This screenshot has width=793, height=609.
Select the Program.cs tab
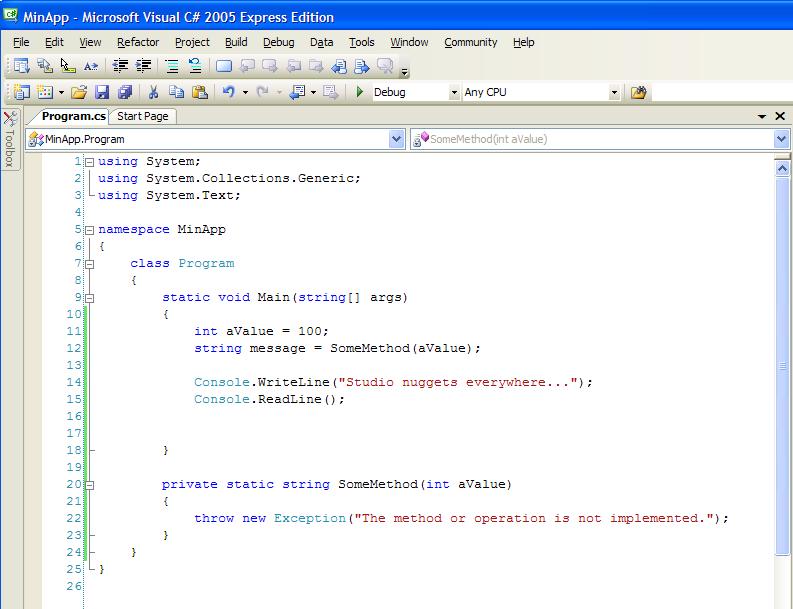74,116
